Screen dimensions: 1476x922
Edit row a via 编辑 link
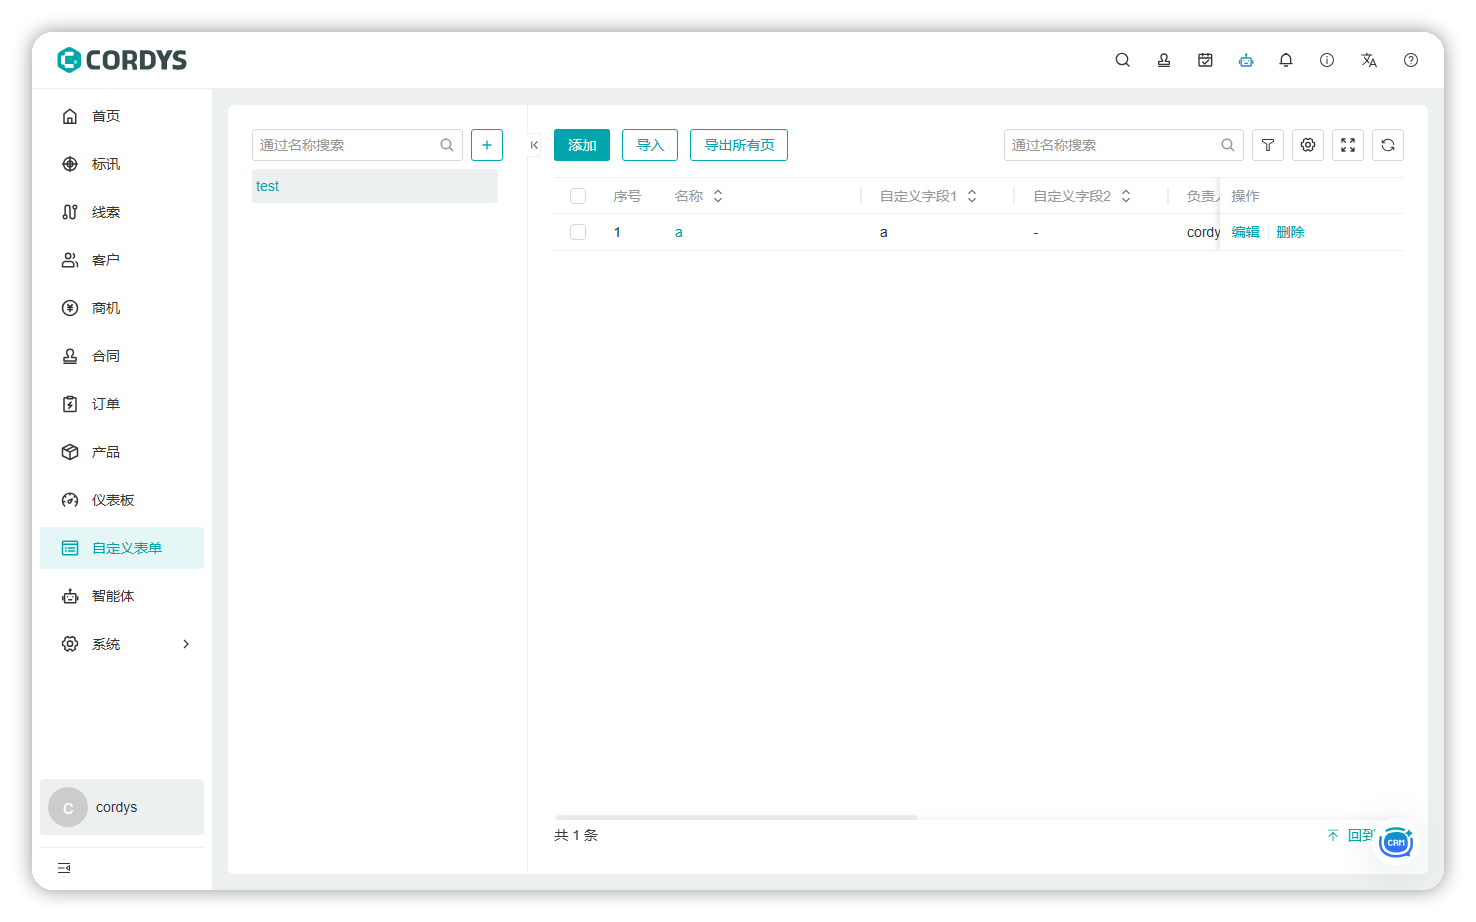1246,232
